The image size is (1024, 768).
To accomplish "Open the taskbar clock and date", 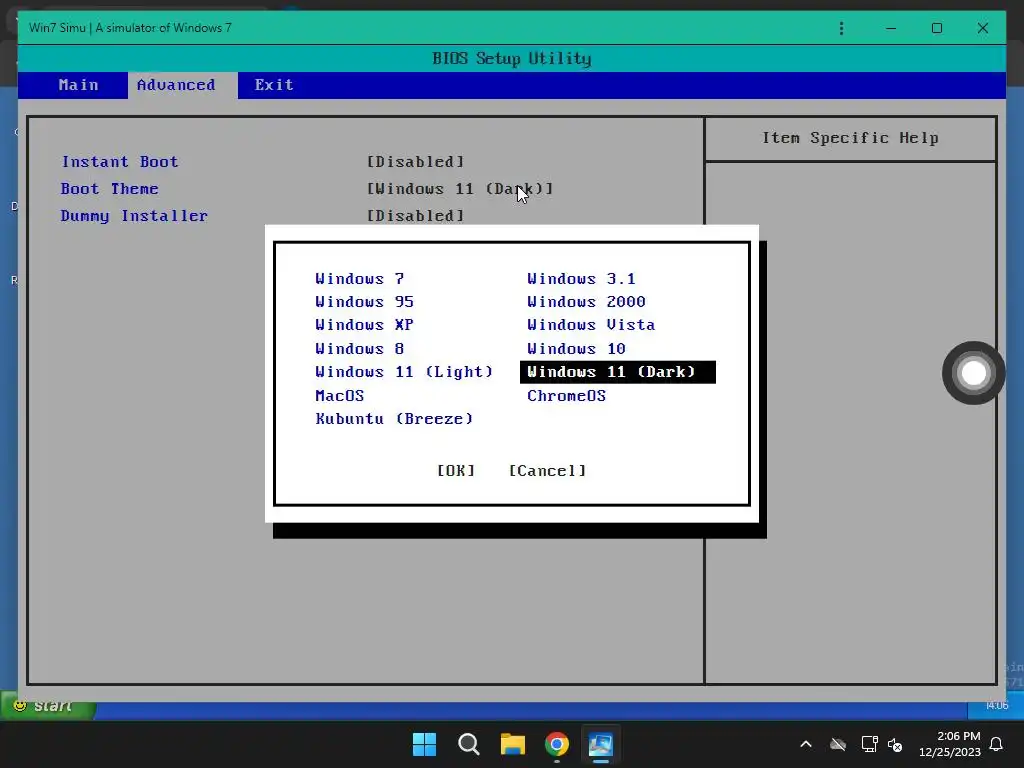I will pos(950,744).
